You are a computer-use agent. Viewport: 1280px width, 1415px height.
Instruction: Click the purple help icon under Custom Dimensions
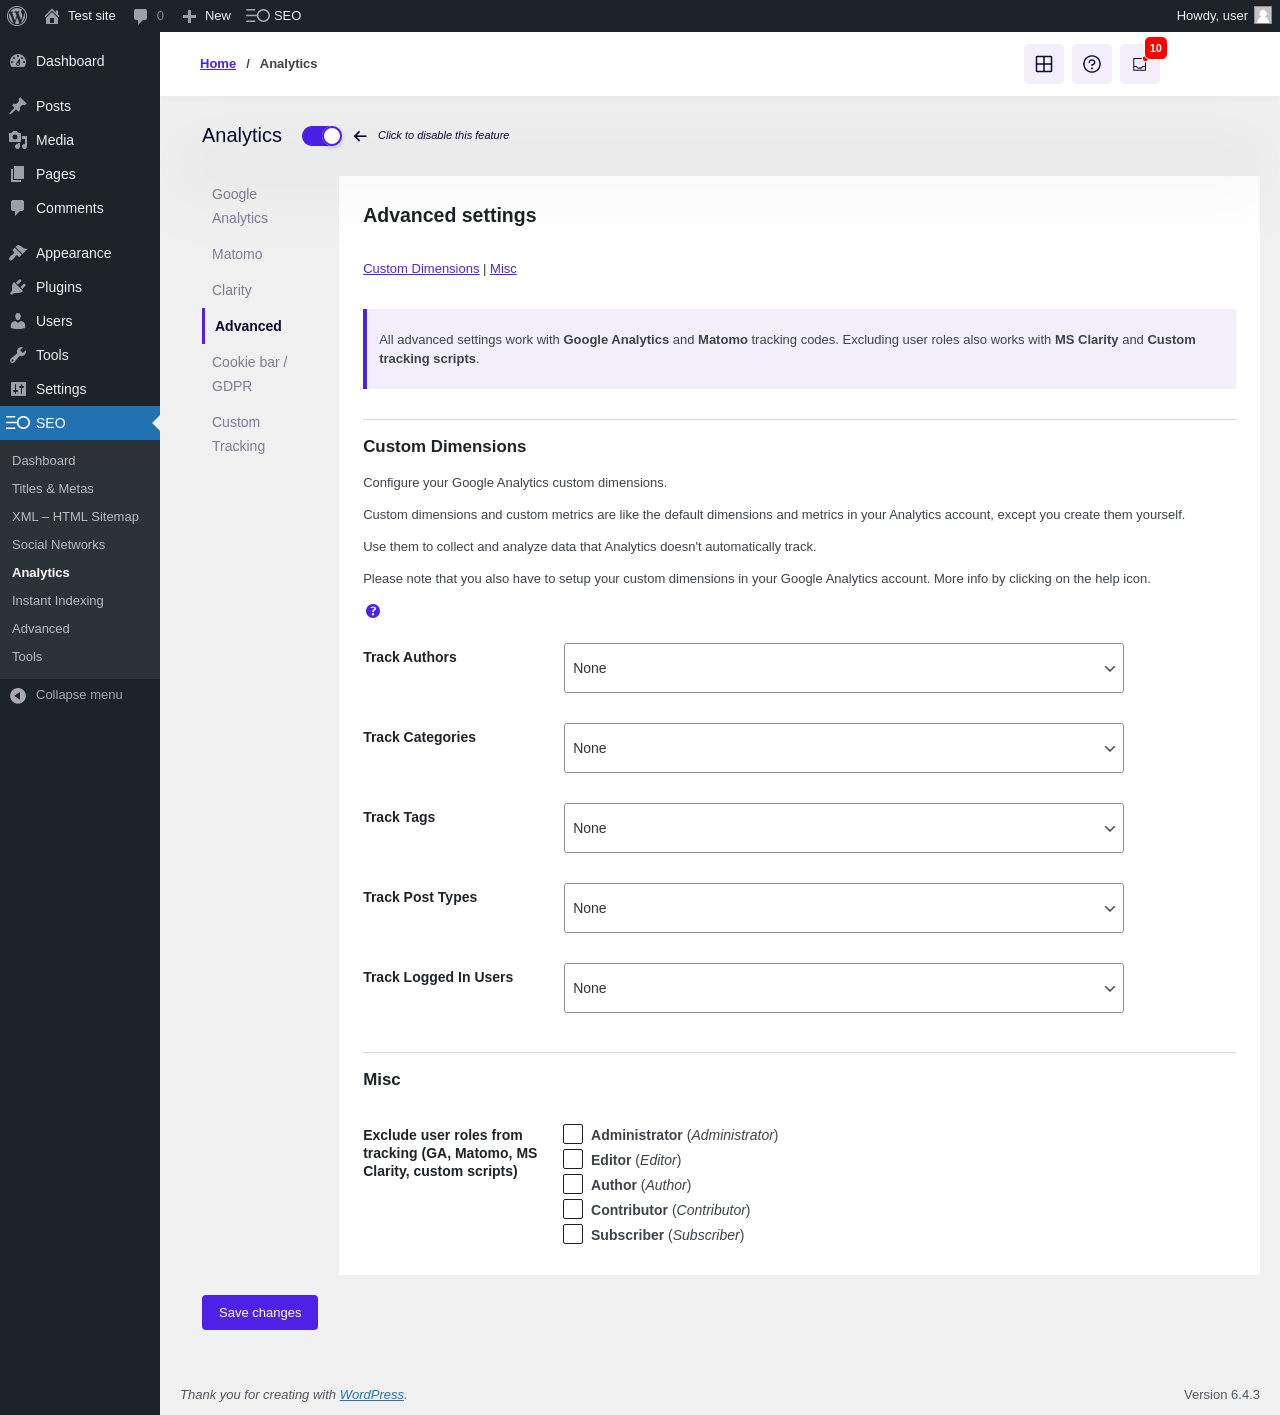pyautogui.click(x=373, y=611)
